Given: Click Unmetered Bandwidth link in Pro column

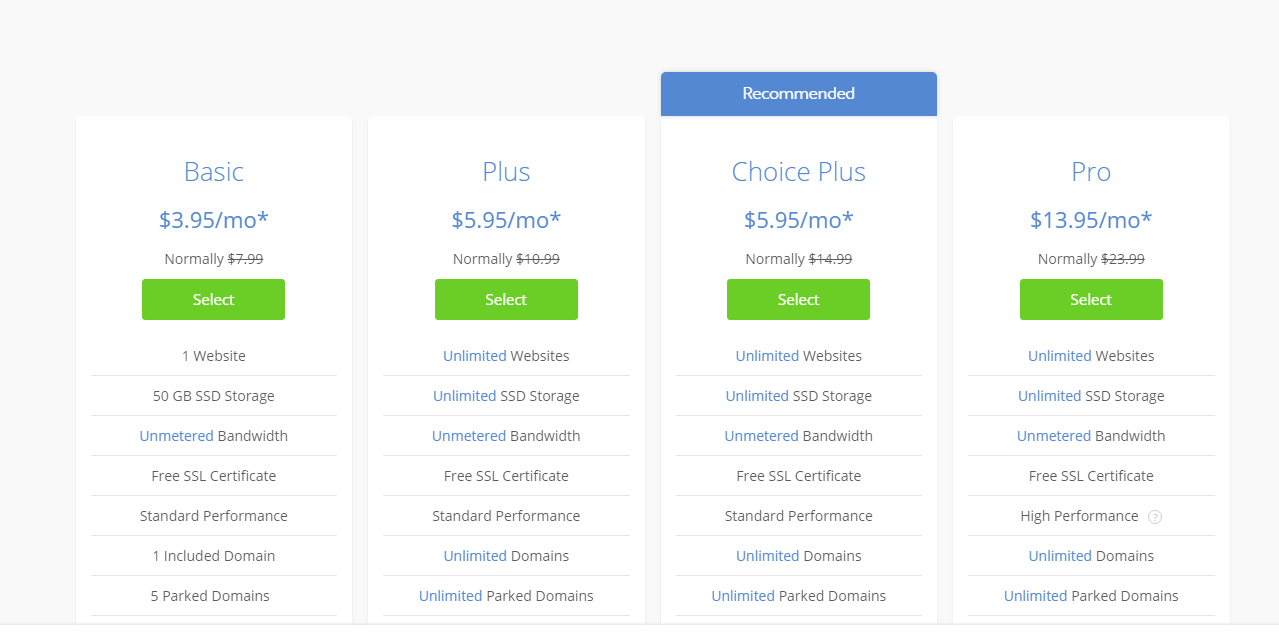Looking at the screenshot, I should [1054, 436].
